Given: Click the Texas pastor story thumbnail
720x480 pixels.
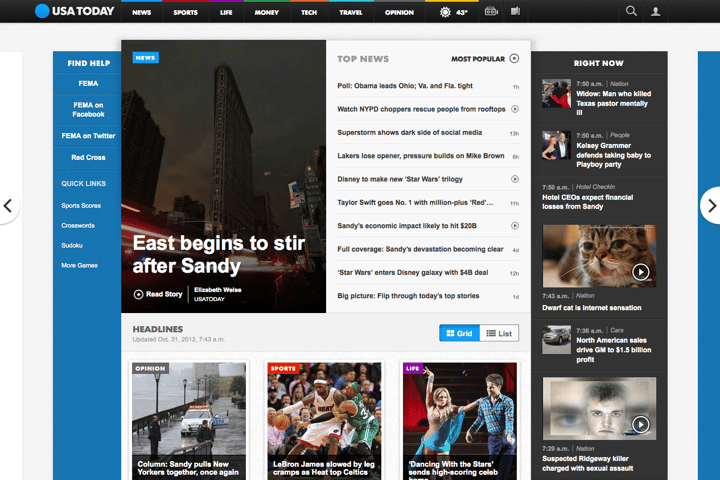Looking at the screenshot, I should click(x=556, y=94).
